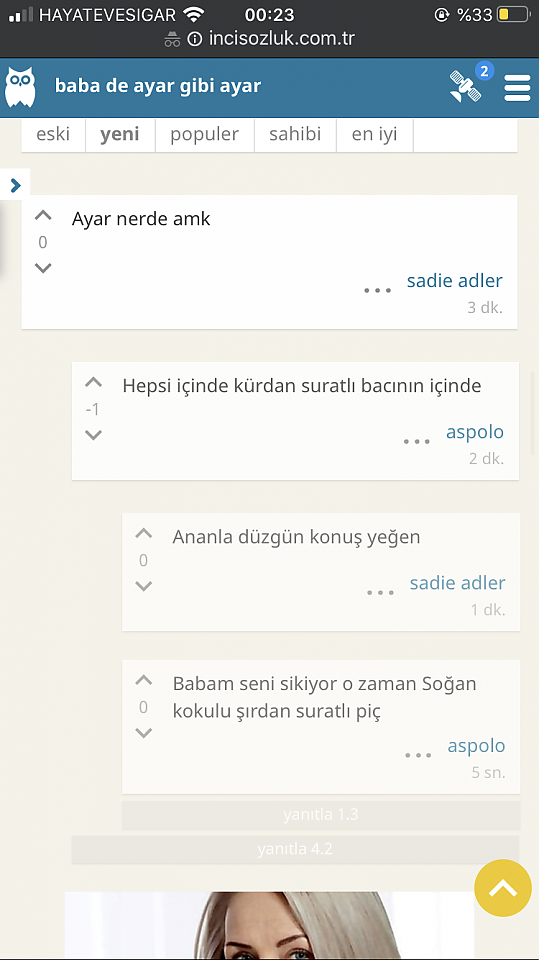
Task: Open the hamburger menu
Action: click(x=517, y=88)
